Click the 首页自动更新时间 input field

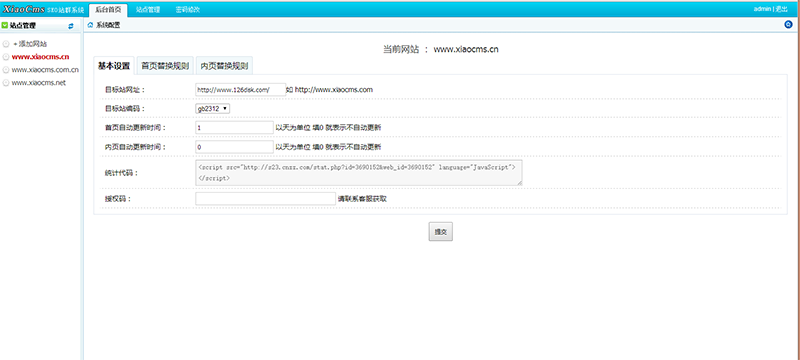(x=234, y=127)
